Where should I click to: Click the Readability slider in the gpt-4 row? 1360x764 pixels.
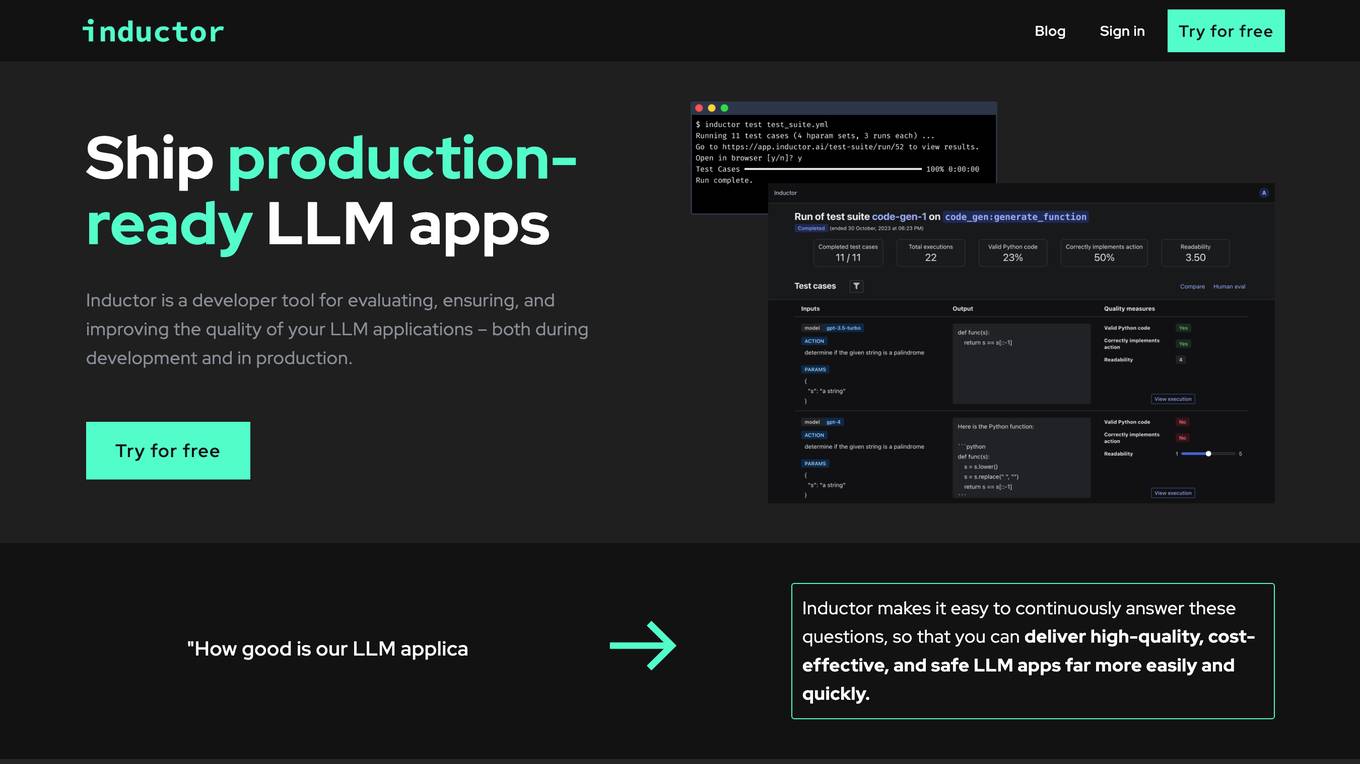click(x=1209, y=454)
